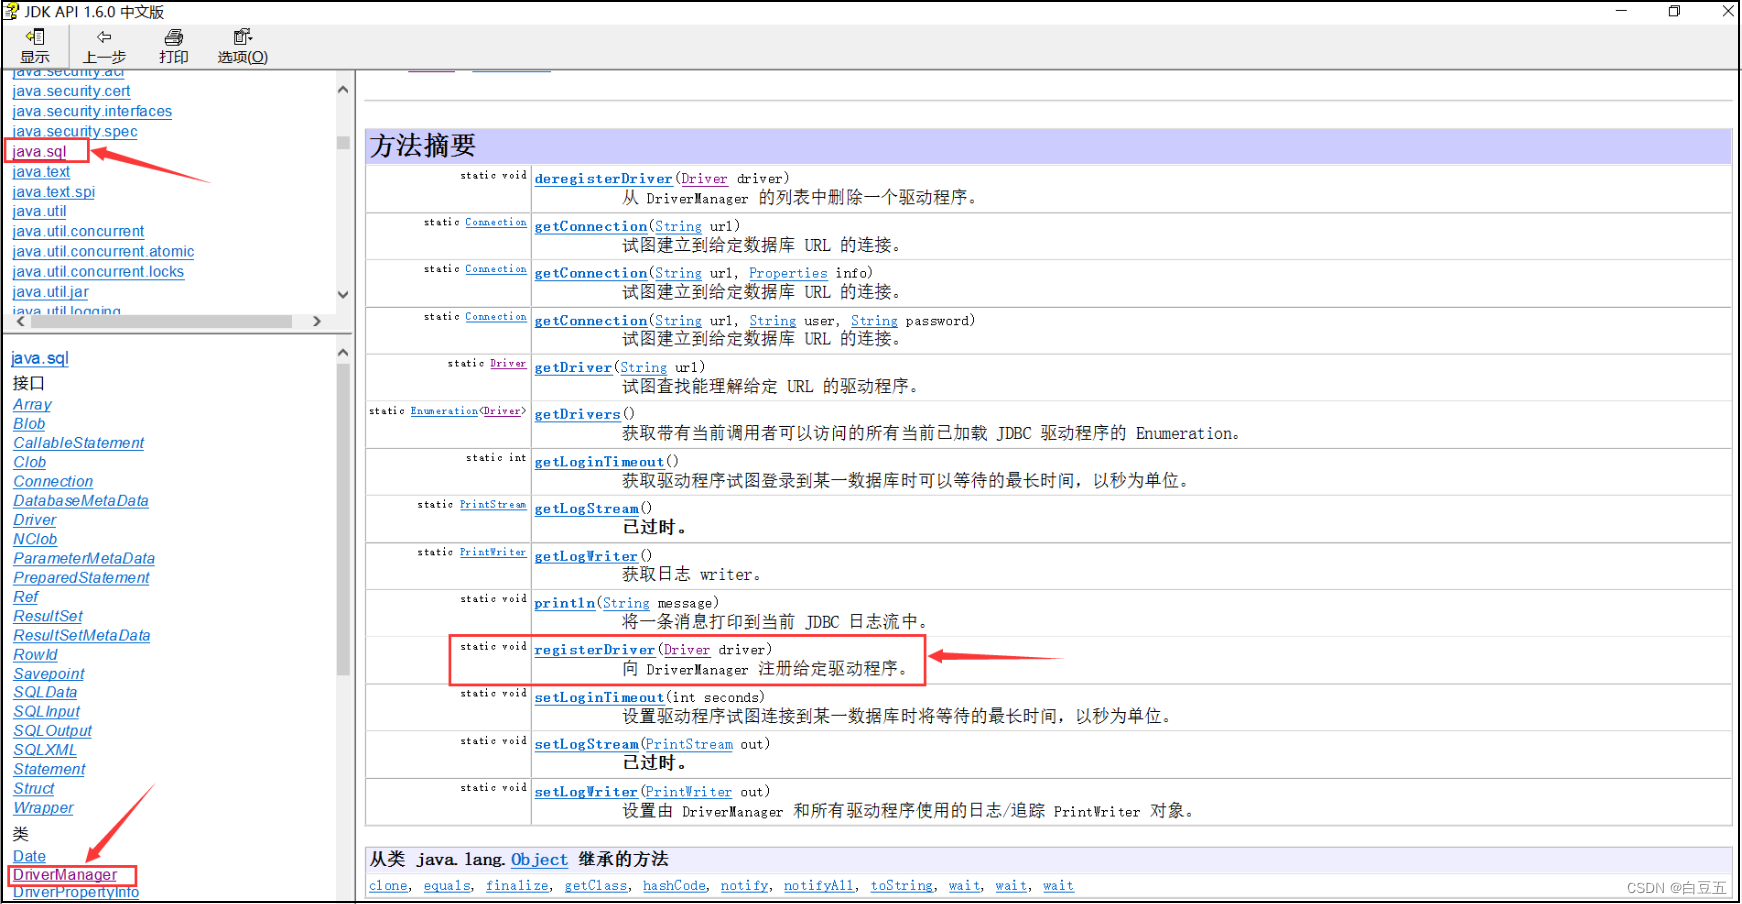The height and width of the screenshot is (904, 1742).
Task: Open java.util.concurrent package
Action: (78, 231)
